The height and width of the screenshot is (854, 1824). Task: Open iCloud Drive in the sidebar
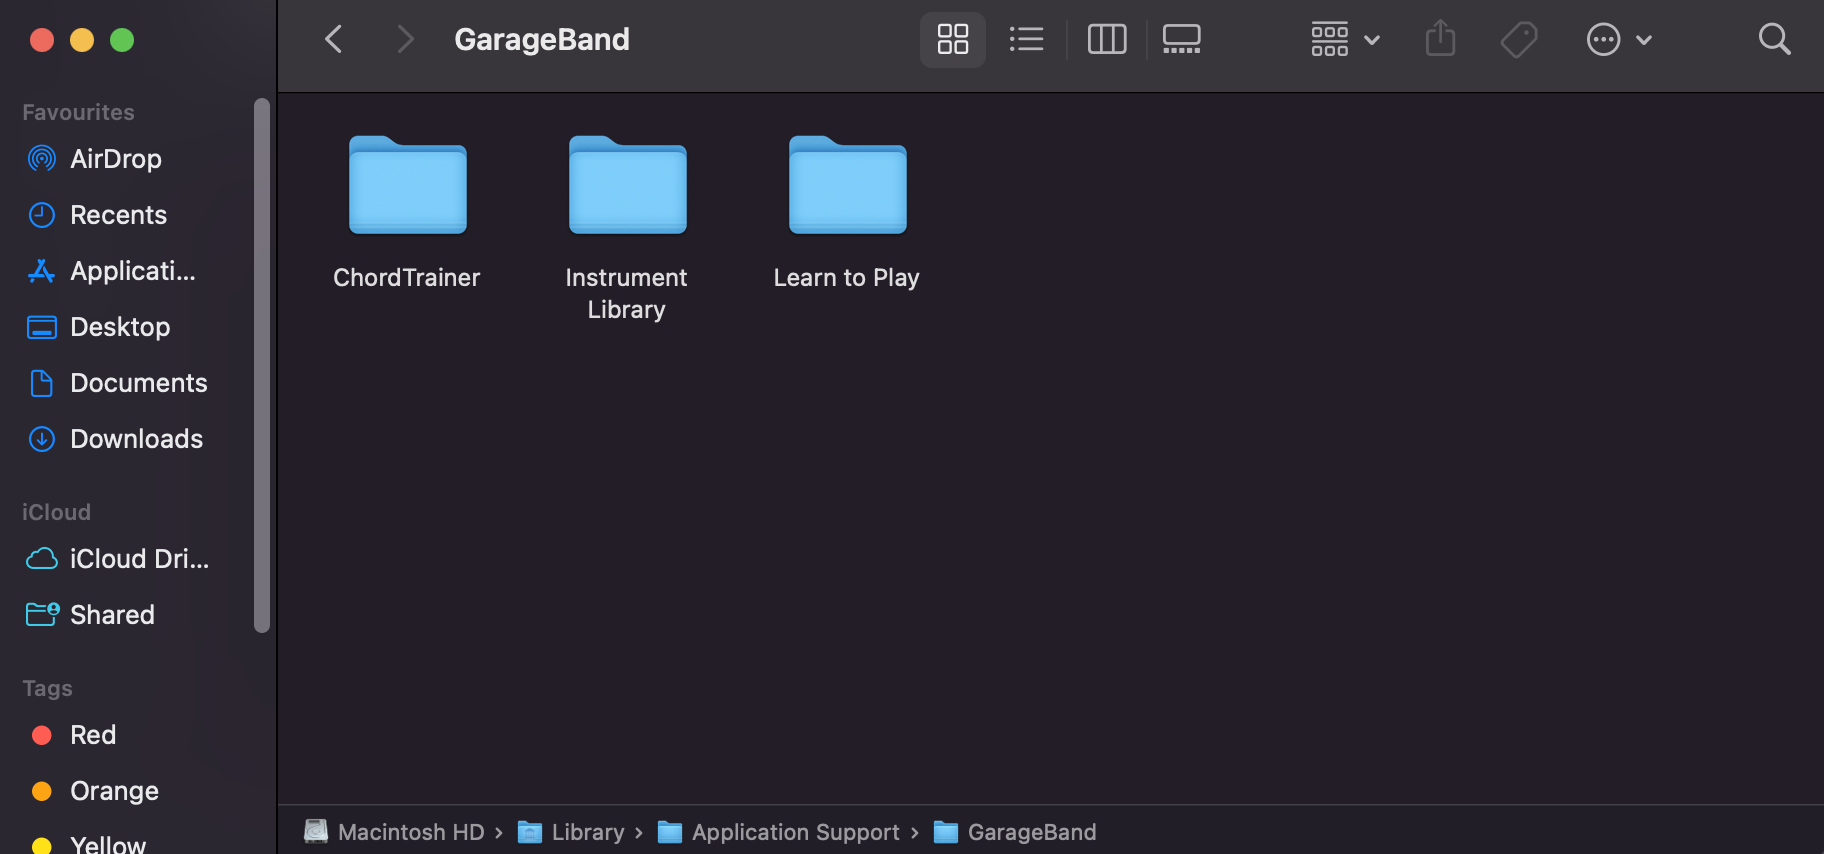point(140,559)
